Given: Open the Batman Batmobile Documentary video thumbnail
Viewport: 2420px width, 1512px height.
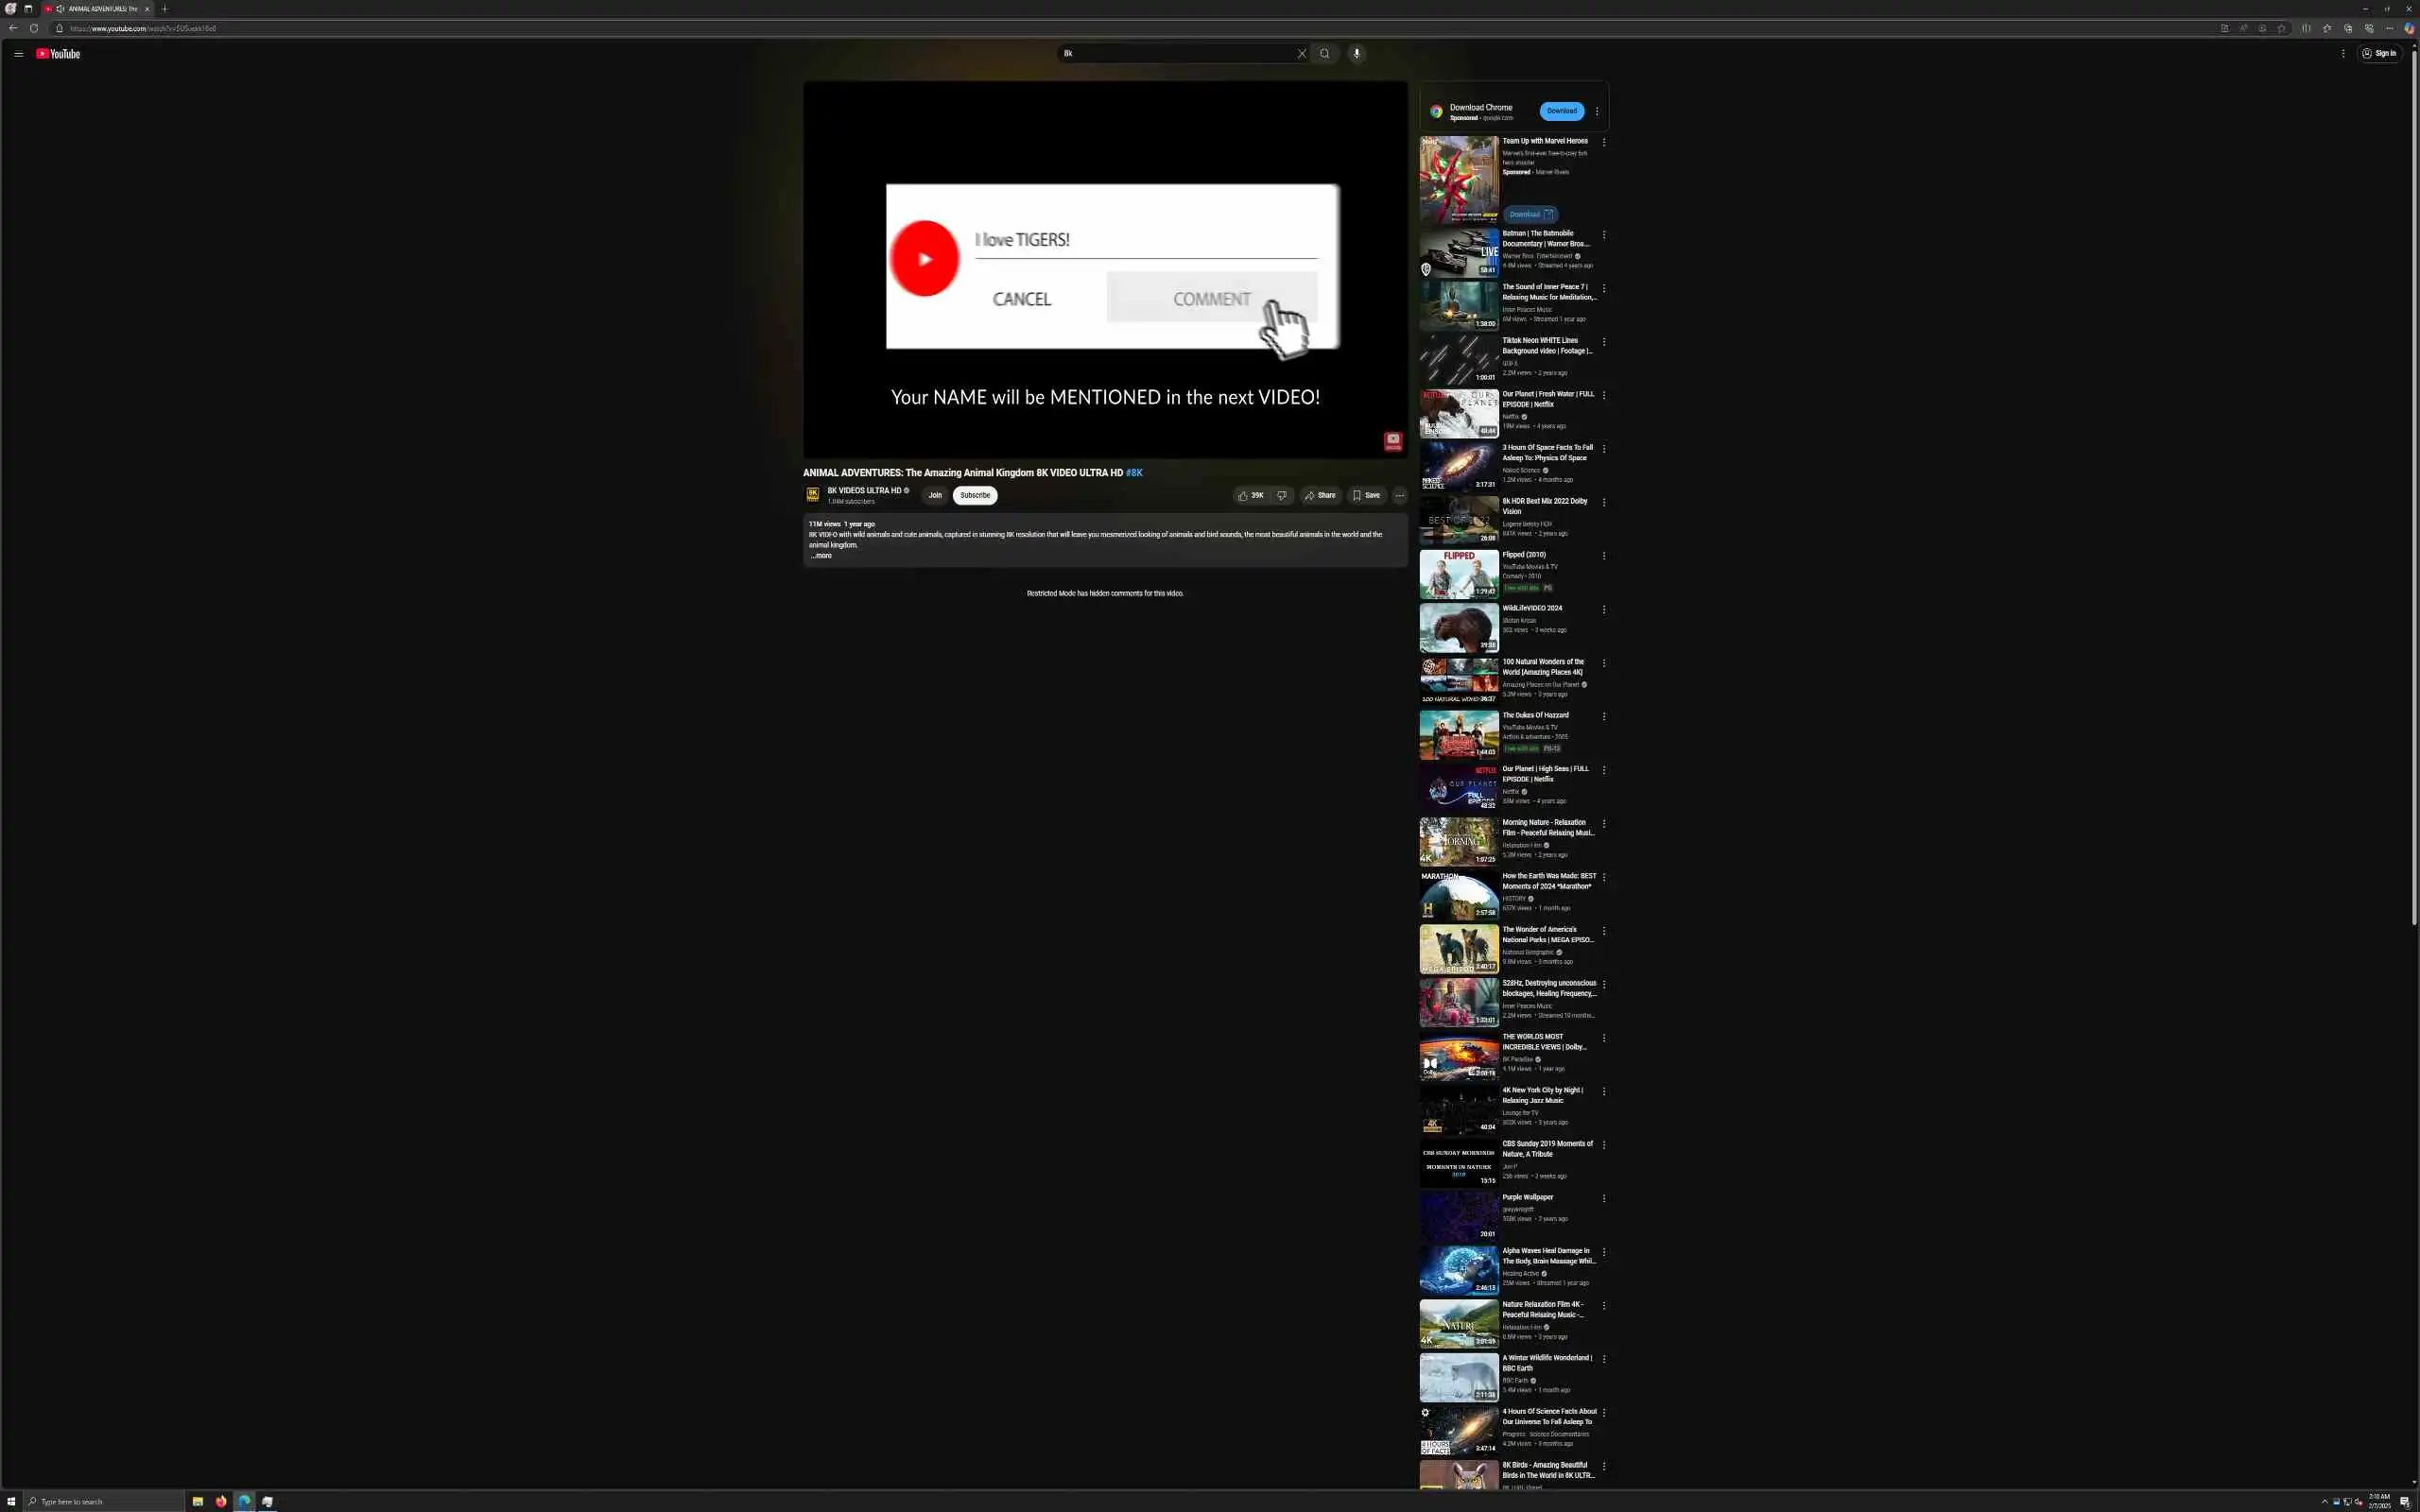Looking at the screenshot, I should (1458, 253).
